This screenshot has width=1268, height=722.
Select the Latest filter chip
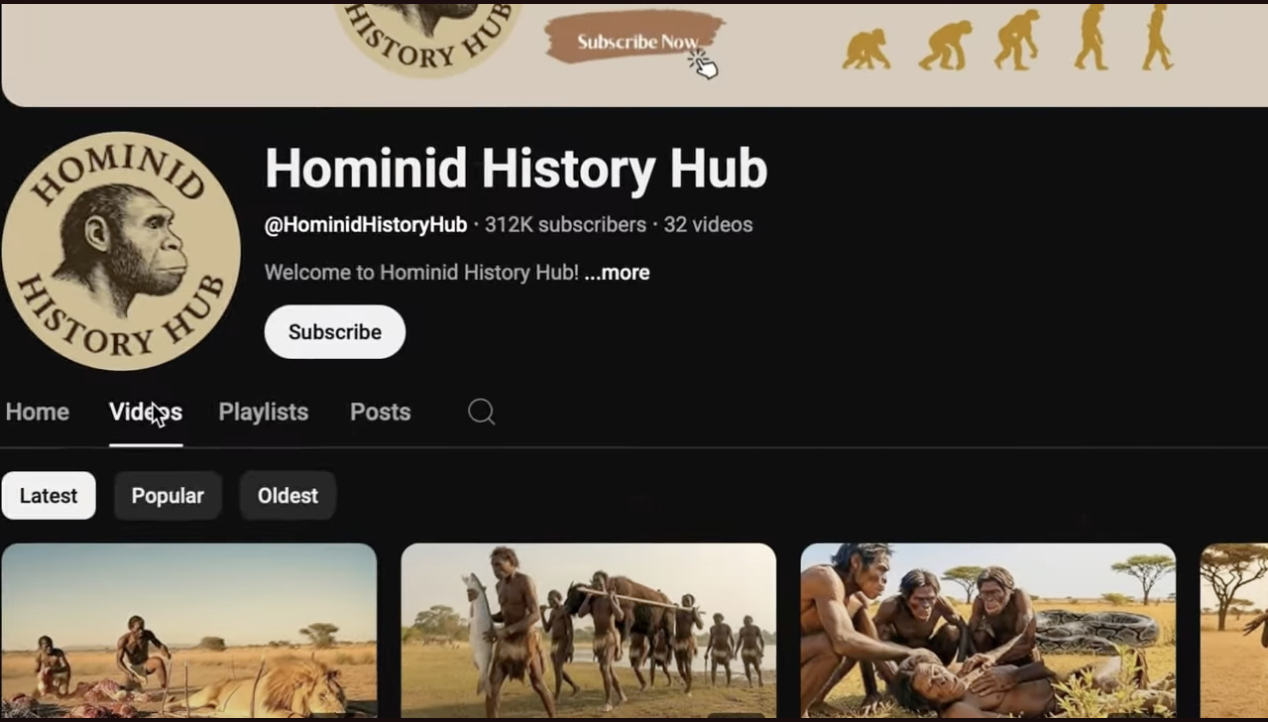48,496
